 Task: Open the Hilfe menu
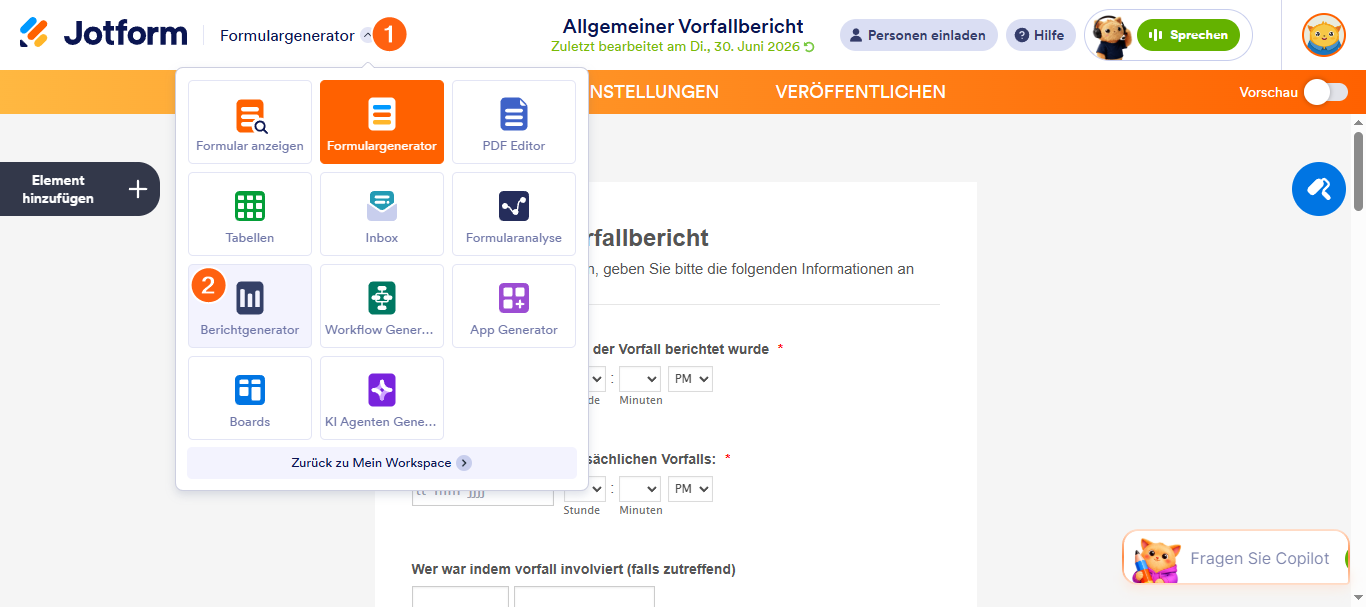coord(1040,35)
